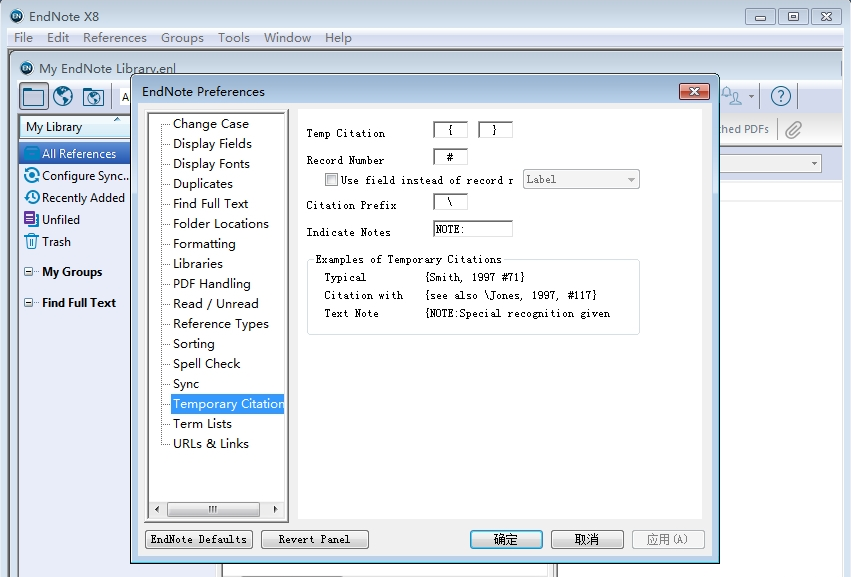Screen dimensions: 851x577
Task: Open the dropdown arrow next to share icon
Action: [751, 97]
